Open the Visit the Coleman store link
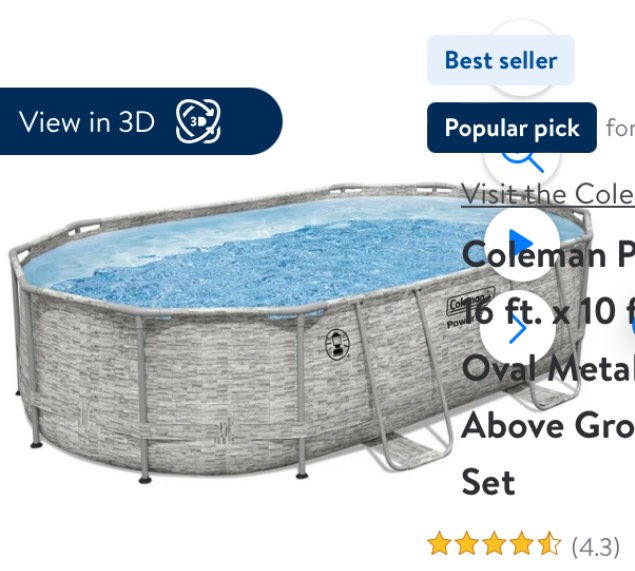The width and height of the screenshot is (635, 571). click(x=548, y=194)
